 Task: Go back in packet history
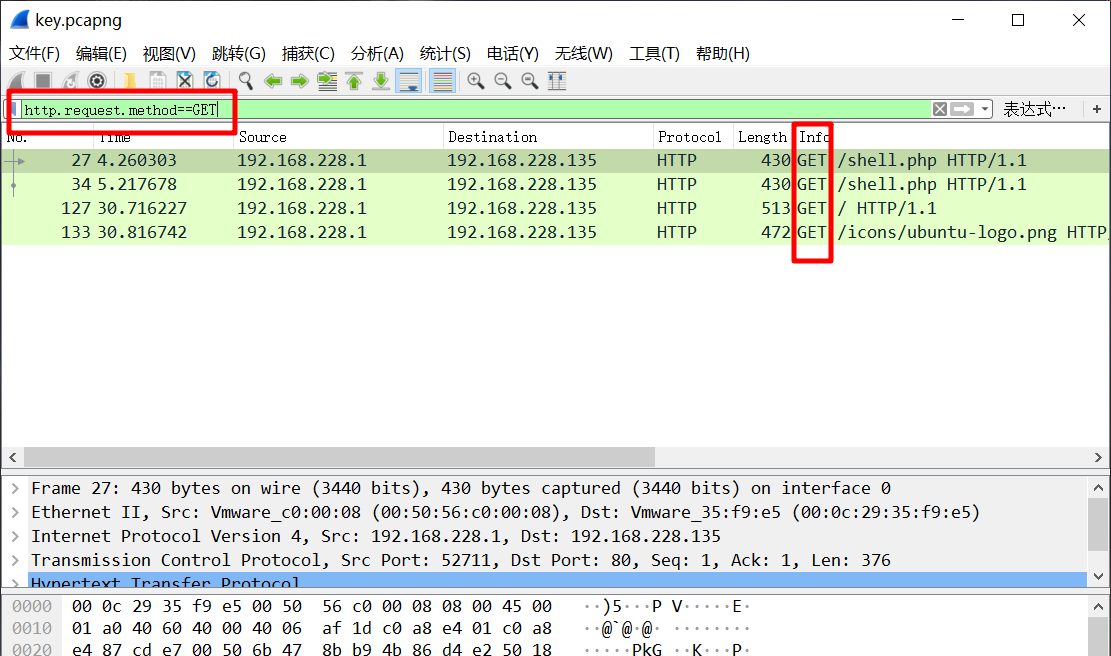click(x=273, y=81)
